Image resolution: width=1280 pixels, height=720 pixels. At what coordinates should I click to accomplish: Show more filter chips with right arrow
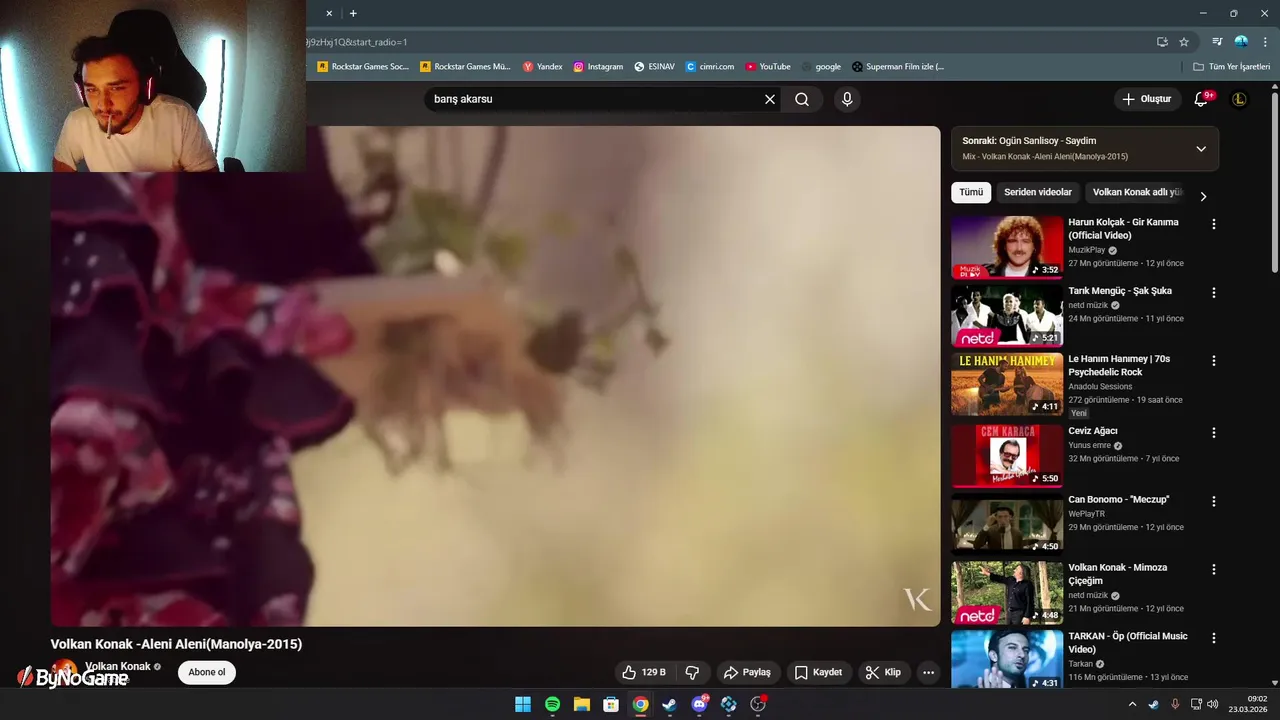(1203, 196)
